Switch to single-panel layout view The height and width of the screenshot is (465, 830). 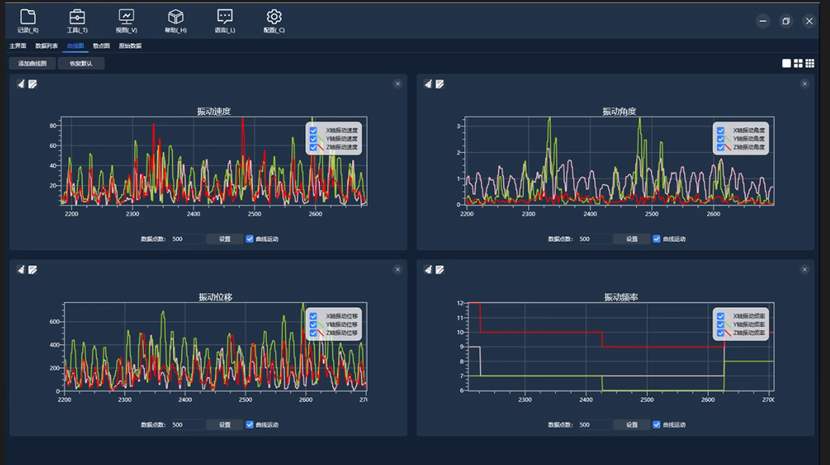[x=786, y=64]
